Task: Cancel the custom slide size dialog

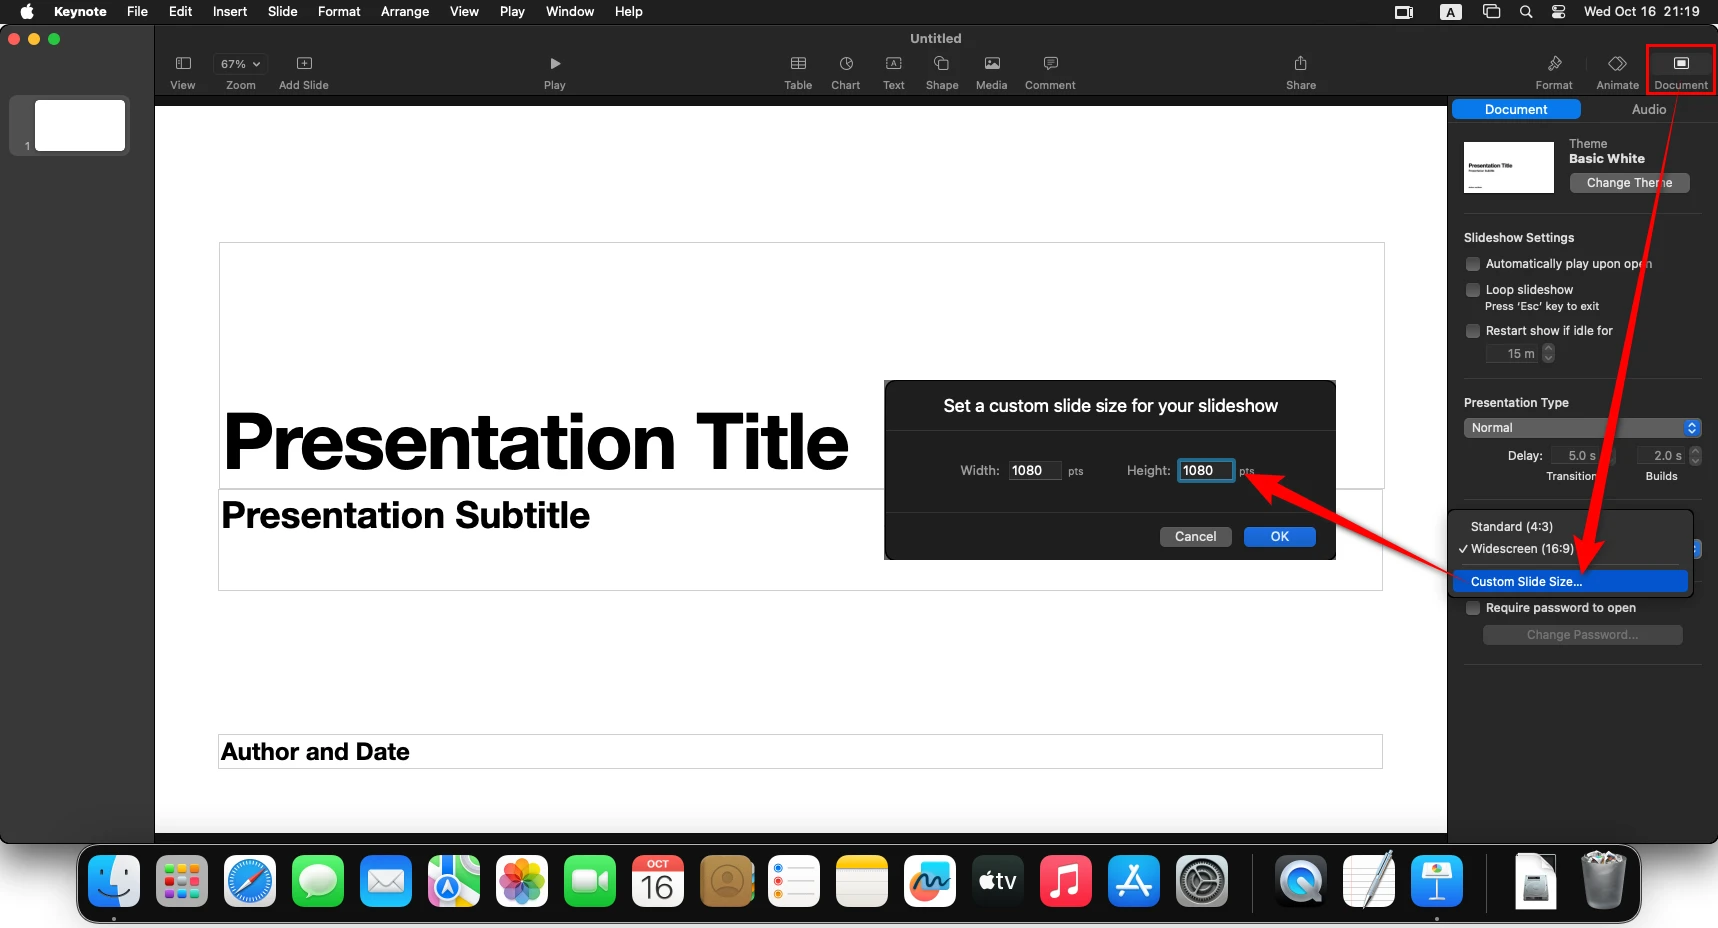Action: pyautogui.click(x=1195, y=537)
